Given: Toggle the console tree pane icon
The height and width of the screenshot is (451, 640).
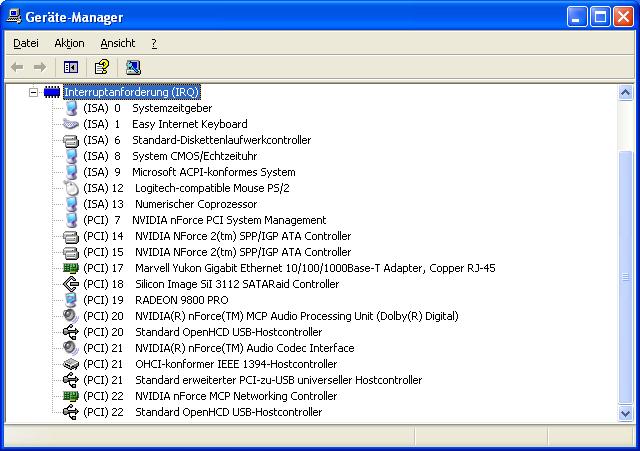Looking at the screenshot, I should [x=71, y=67].
